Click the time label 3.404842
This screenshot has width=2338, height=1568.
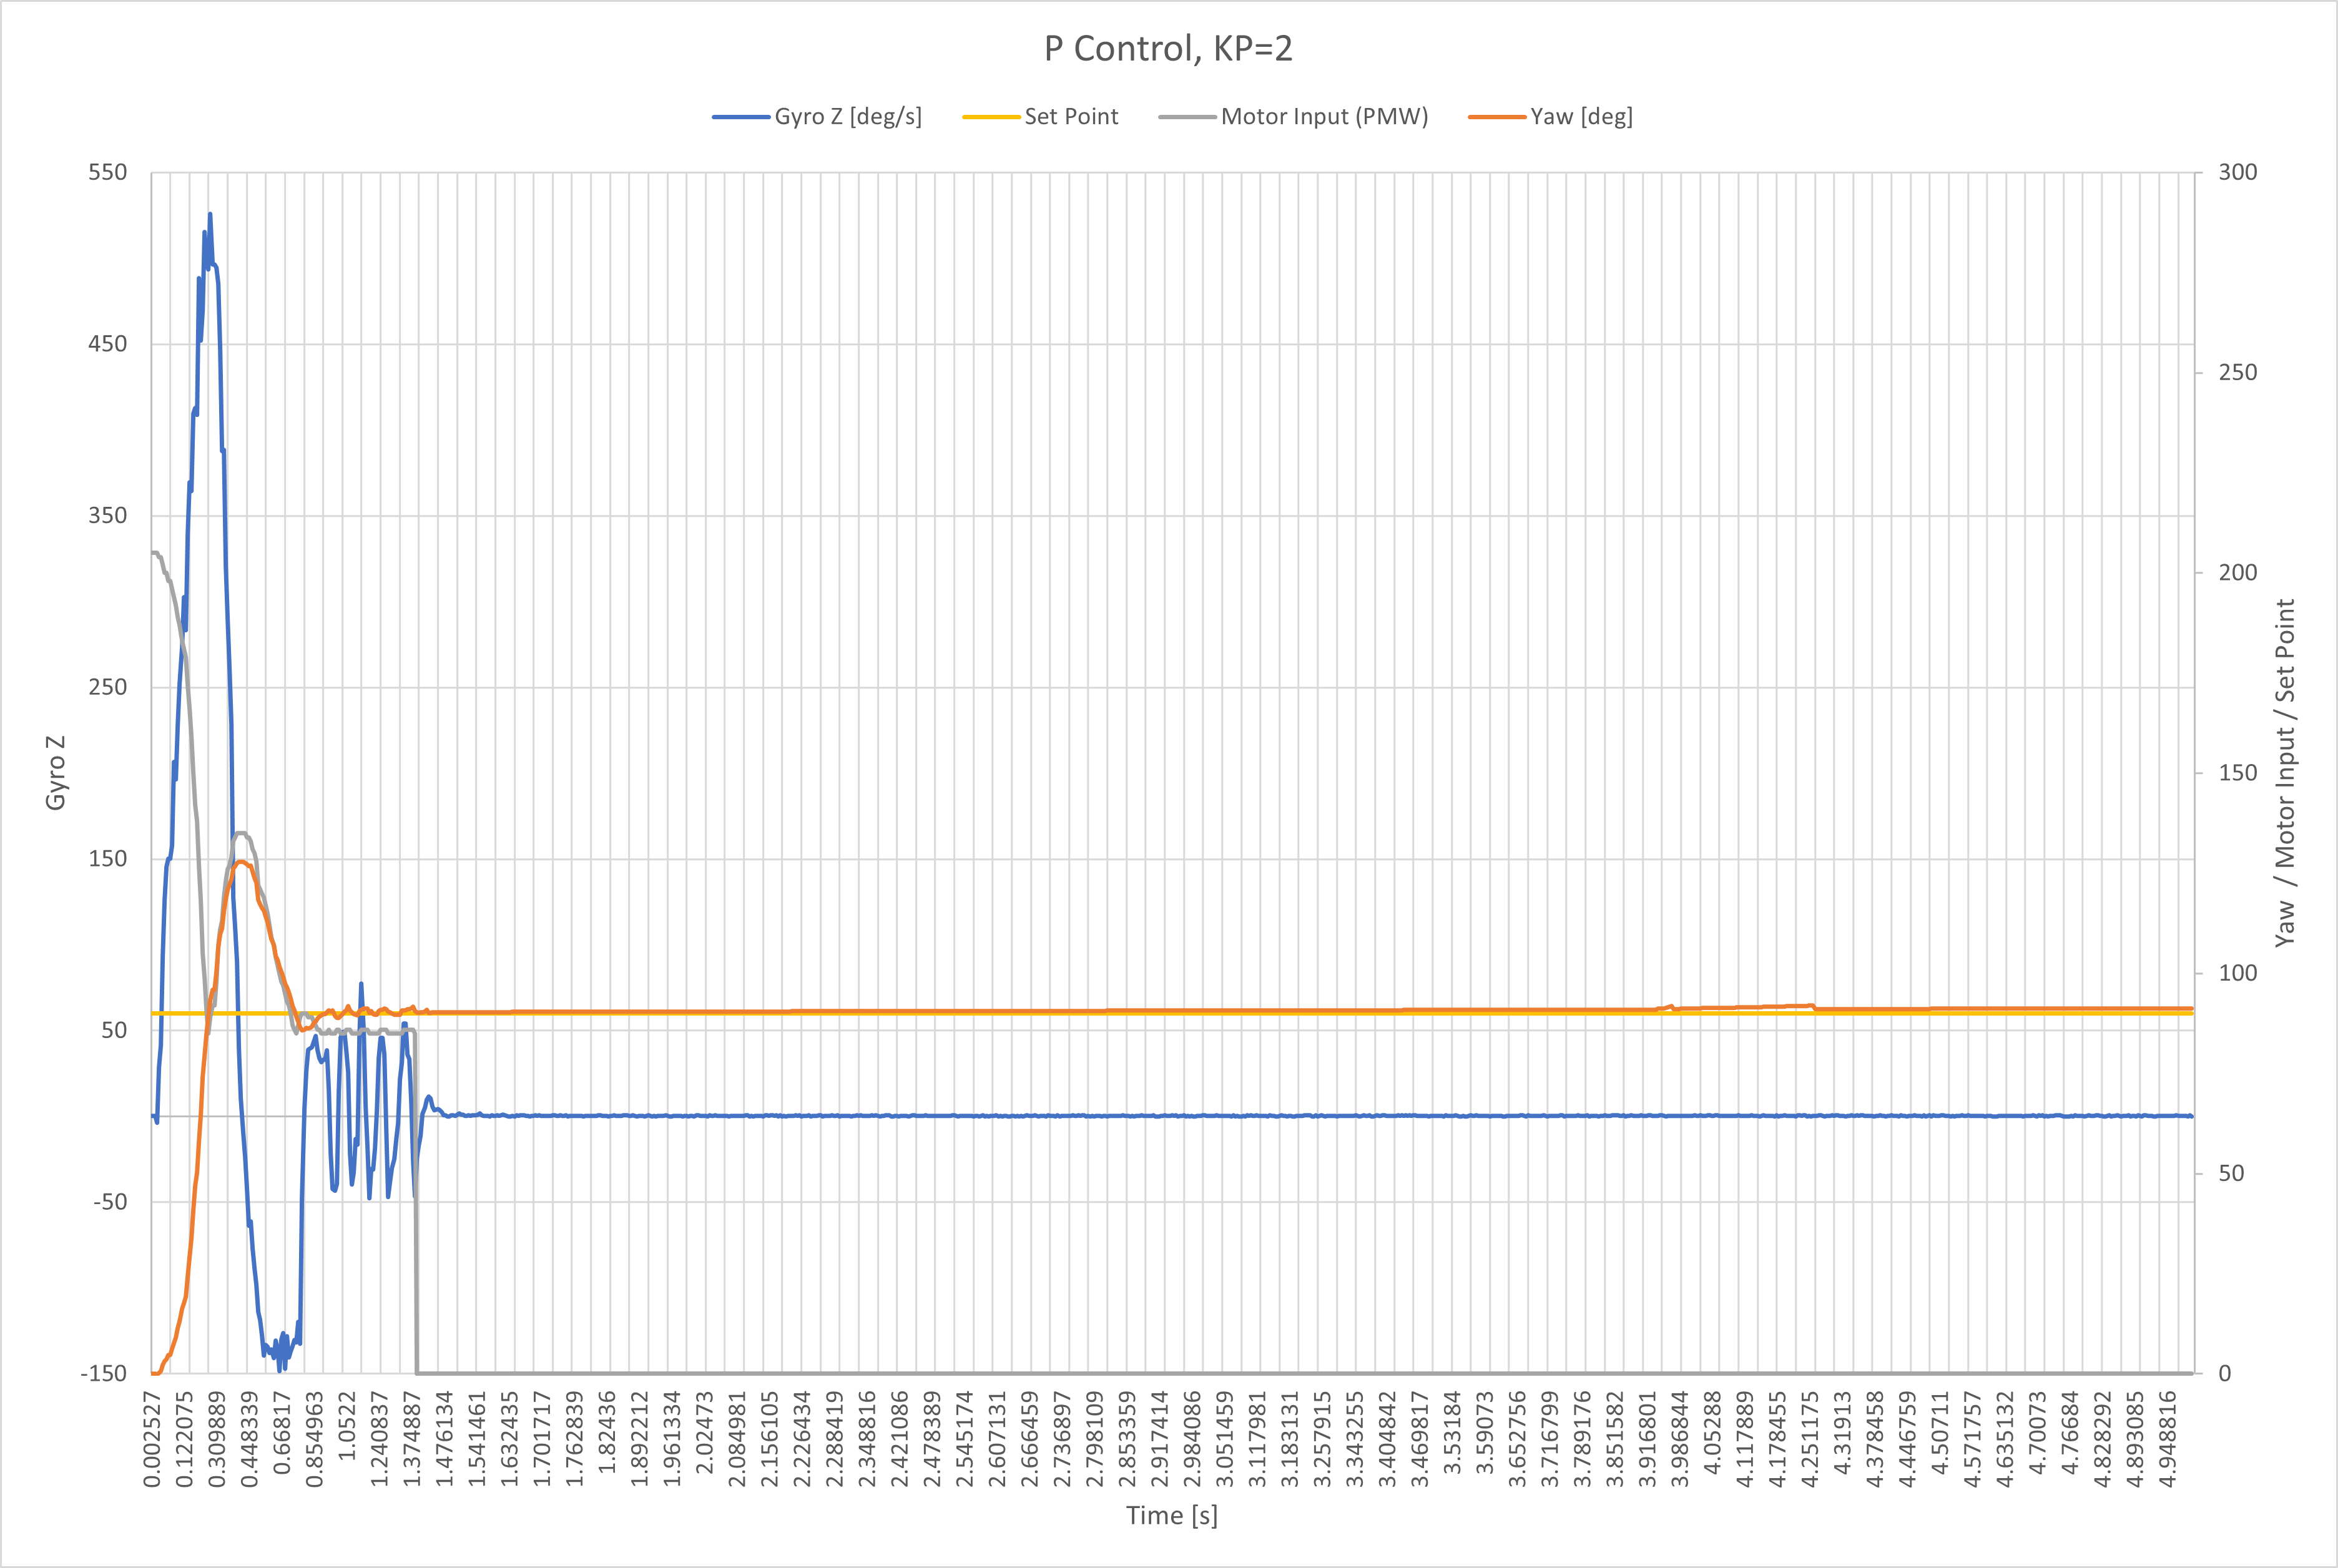tap(1387, 1438)
